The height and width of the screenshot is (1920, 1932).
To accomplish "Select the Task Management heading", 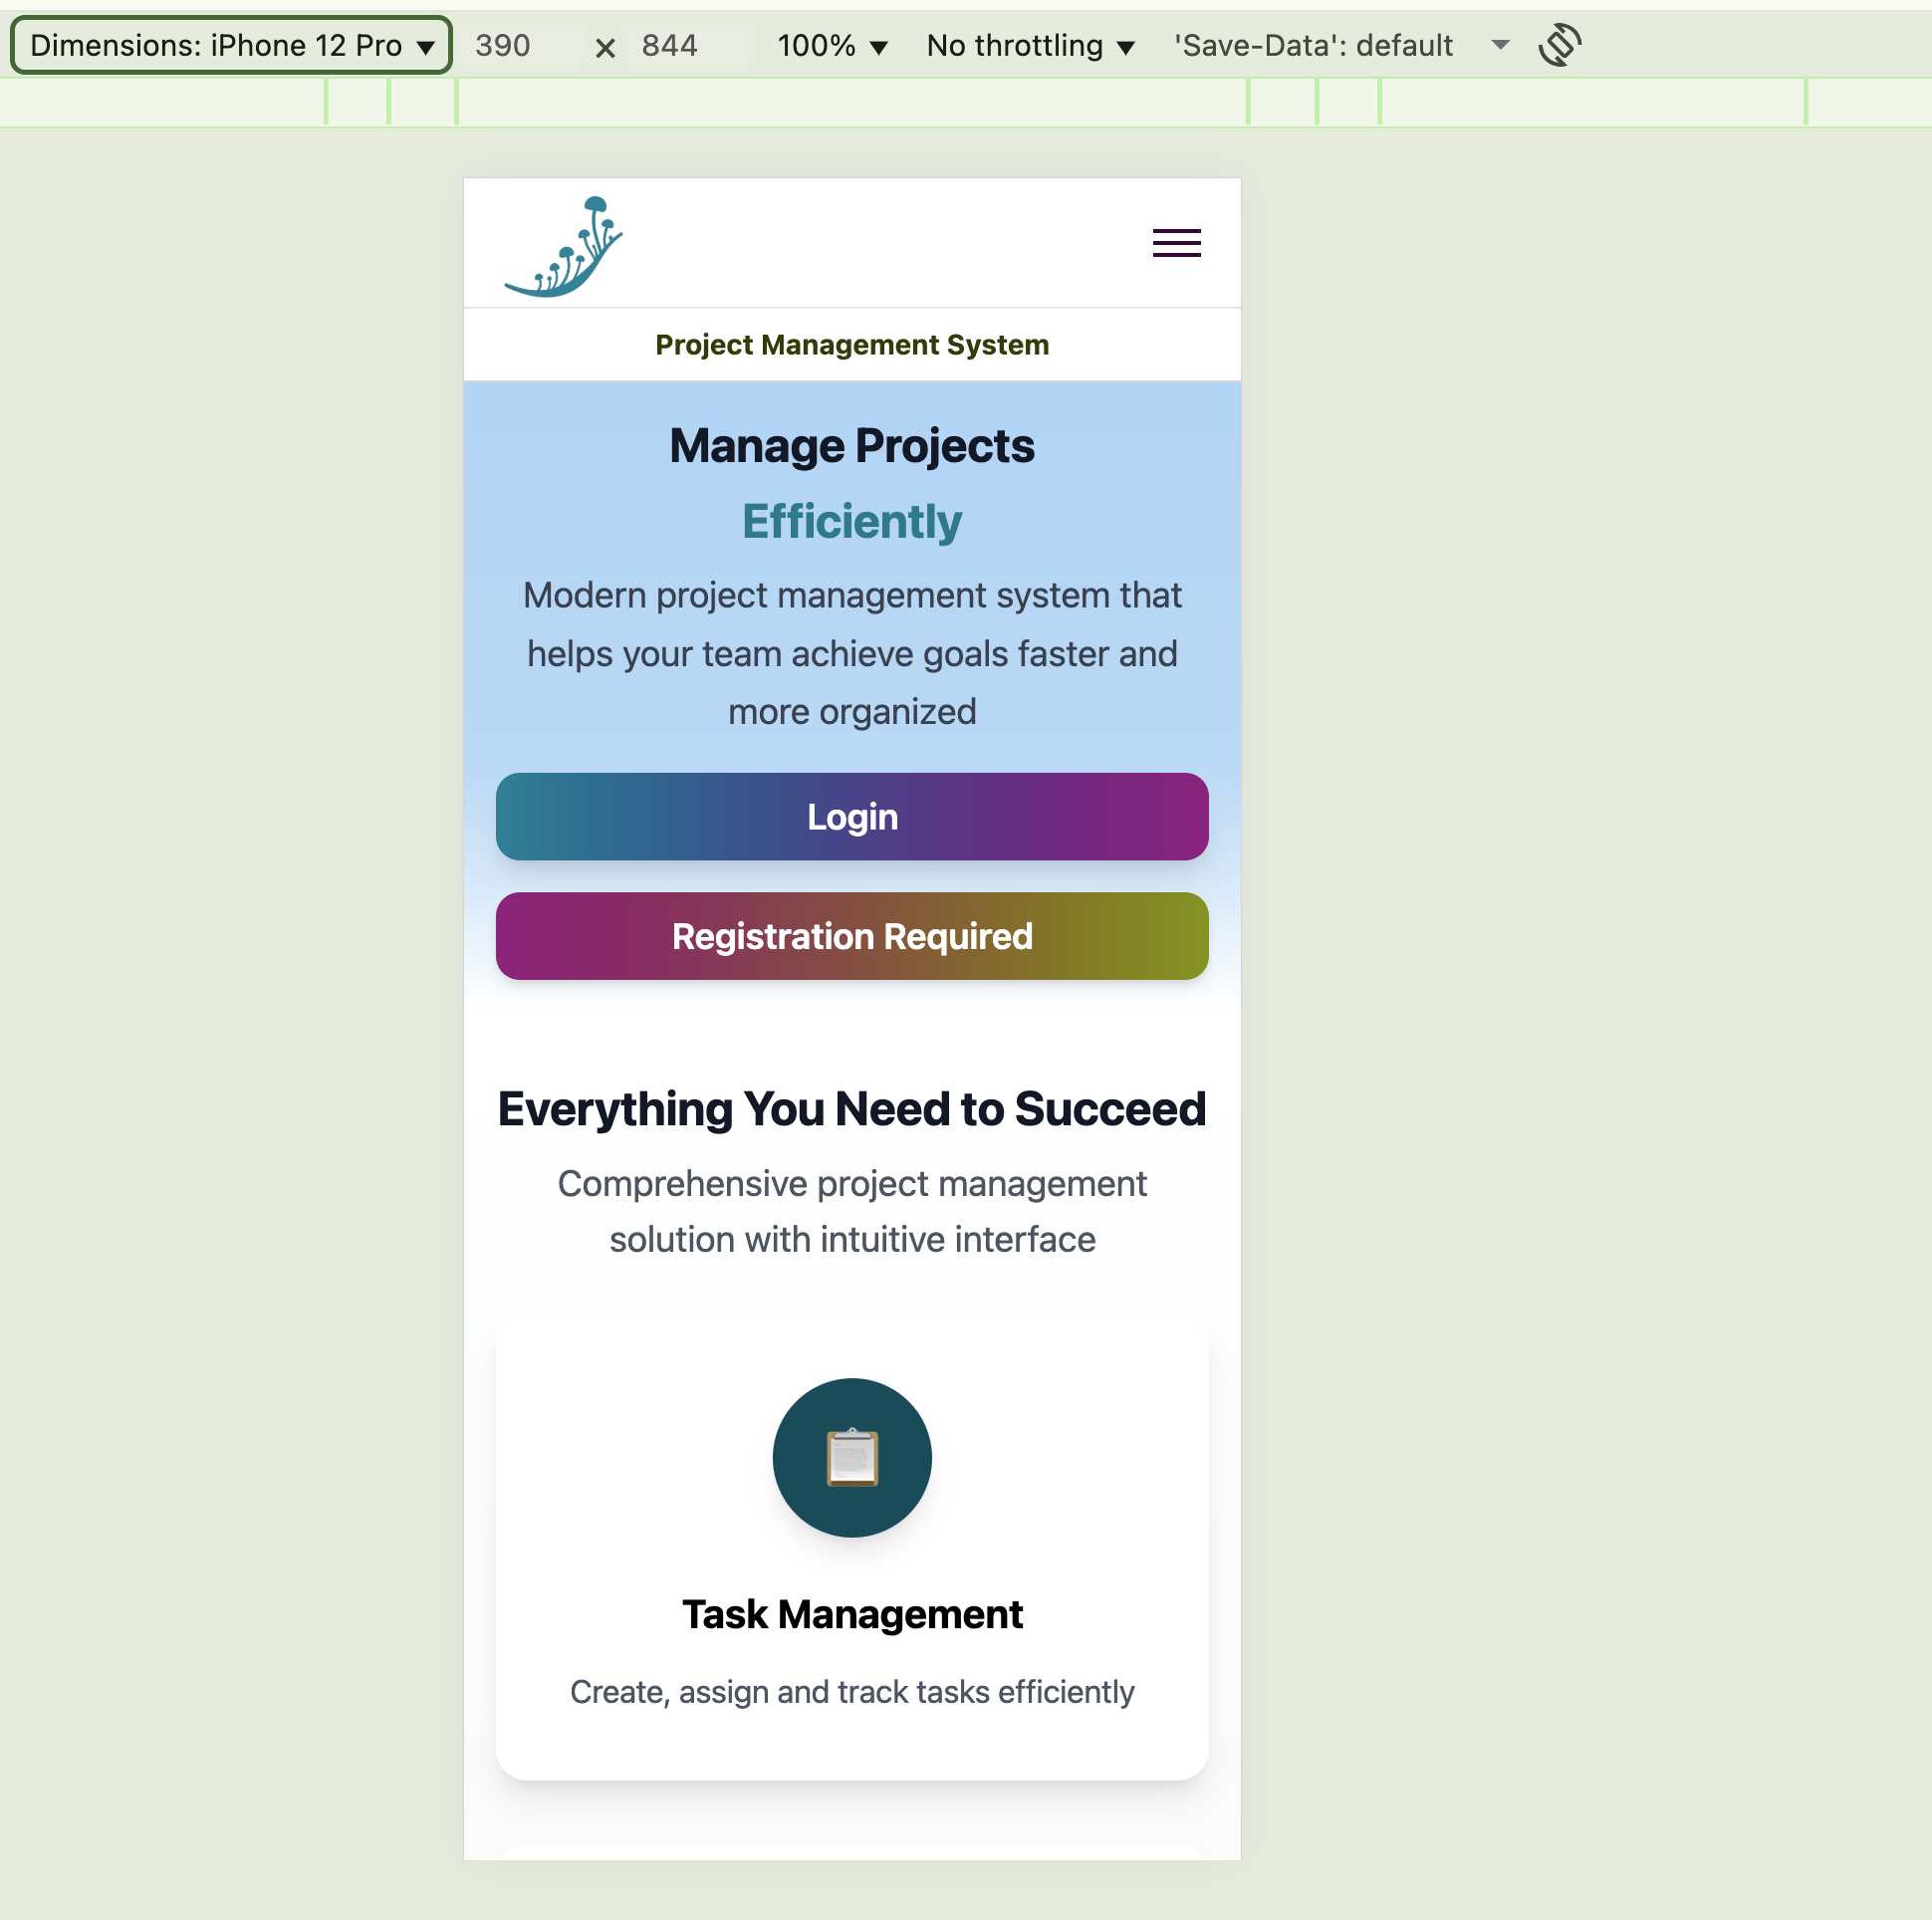I will (x=852, y=1614).
